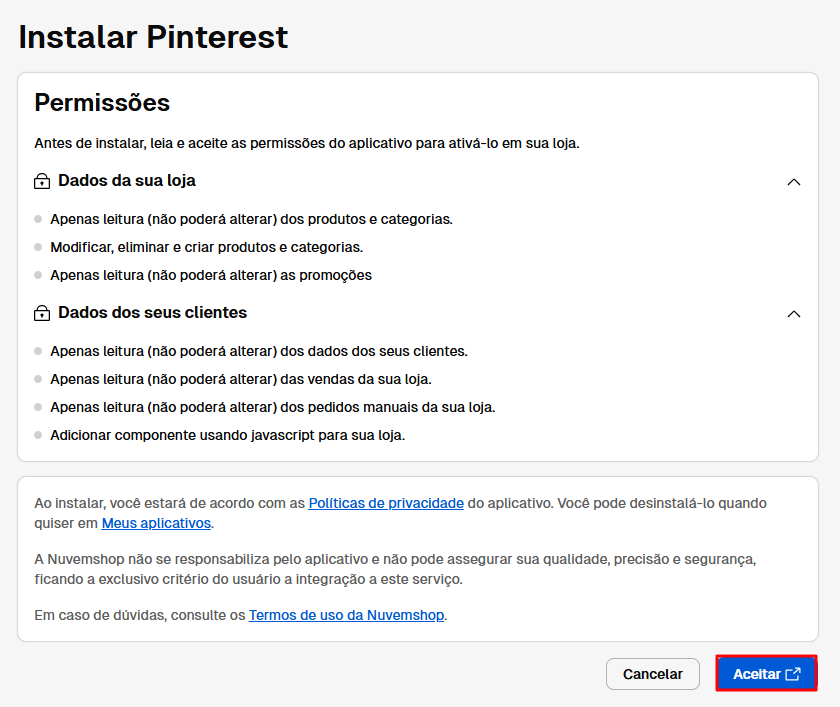840x707 pixels.
Task: Click the Instalar Pinterest page title
Action: click(153, 37)
